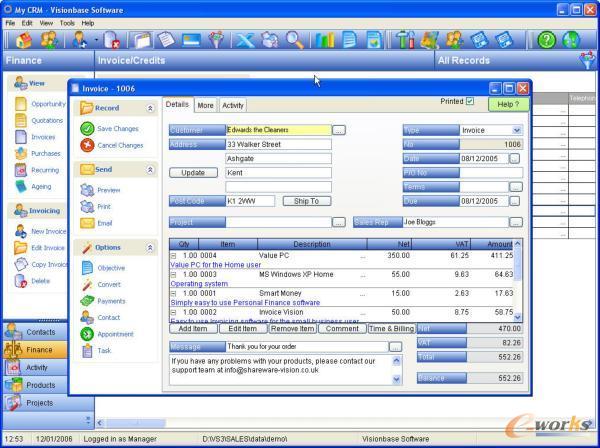The height and width of the screenshot is (448, 600).
Task: Toggle the Printed checkbox
Action: point(470,101)
